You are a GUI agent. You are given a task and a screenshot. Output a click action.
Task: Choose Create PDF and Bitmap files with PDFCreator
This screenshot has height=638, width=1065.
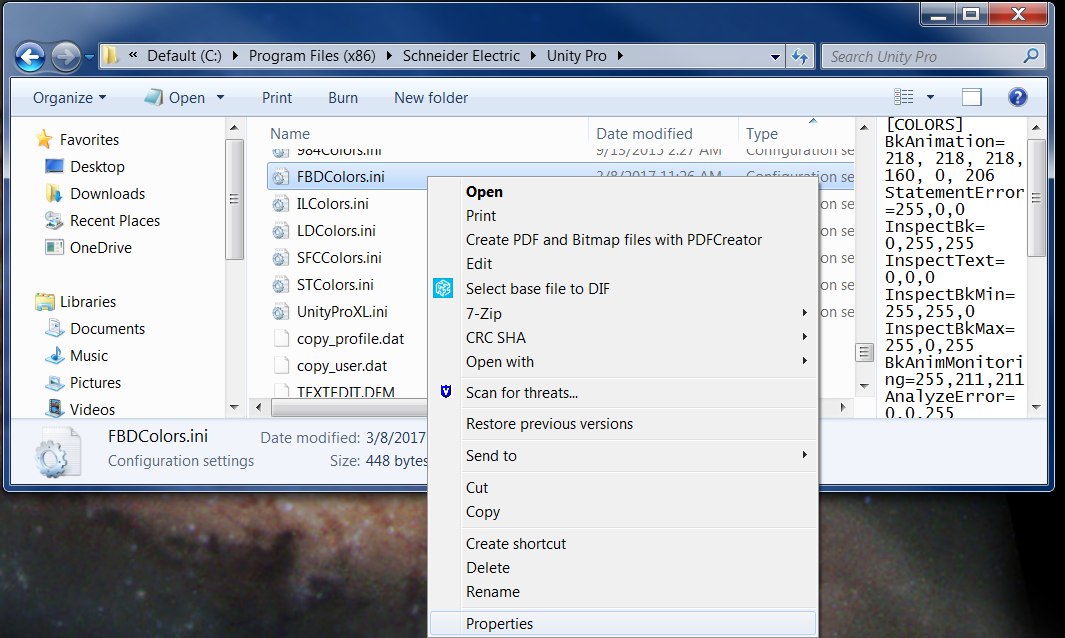pos(623,240)
